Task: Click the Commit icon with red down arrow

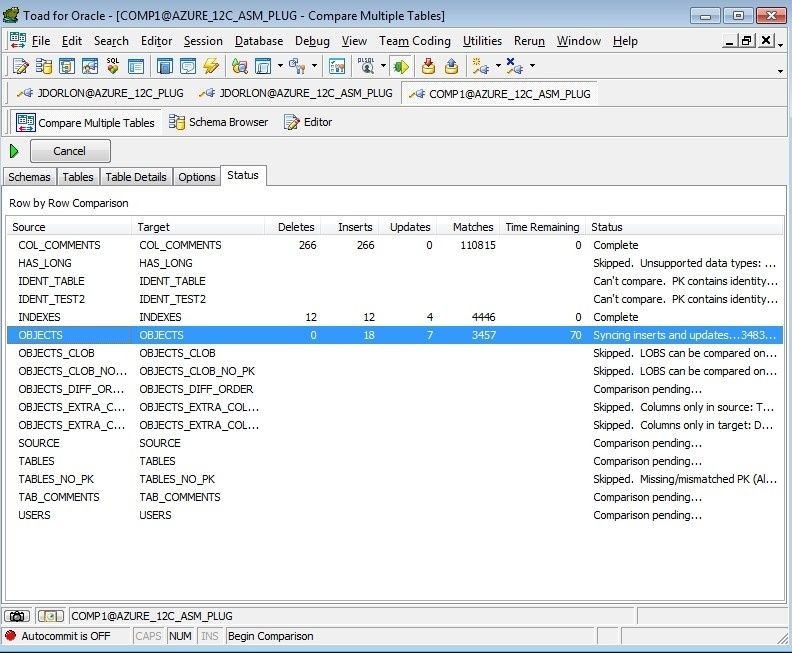Action: [x=428, y=66]
